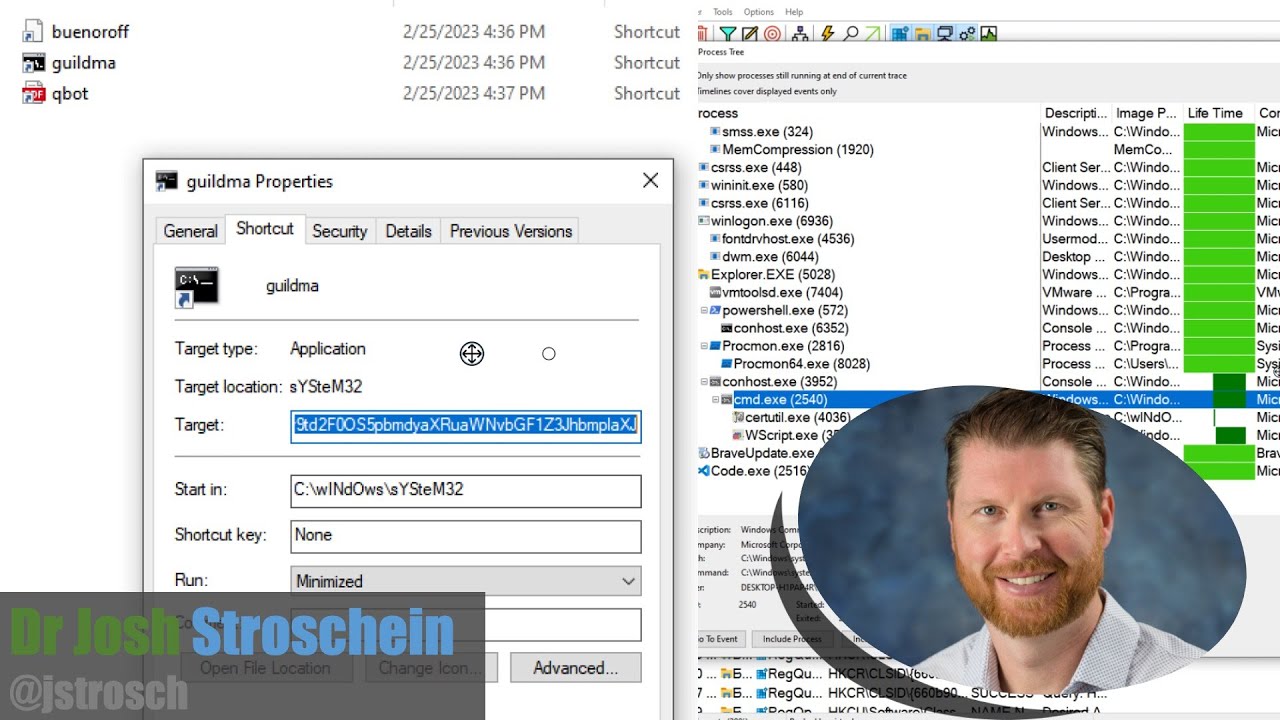The height and width of the screenshot is (720, 1280).
Task: Collapse the Procmon.exe (2816) tree node
Action: [704, 346]
